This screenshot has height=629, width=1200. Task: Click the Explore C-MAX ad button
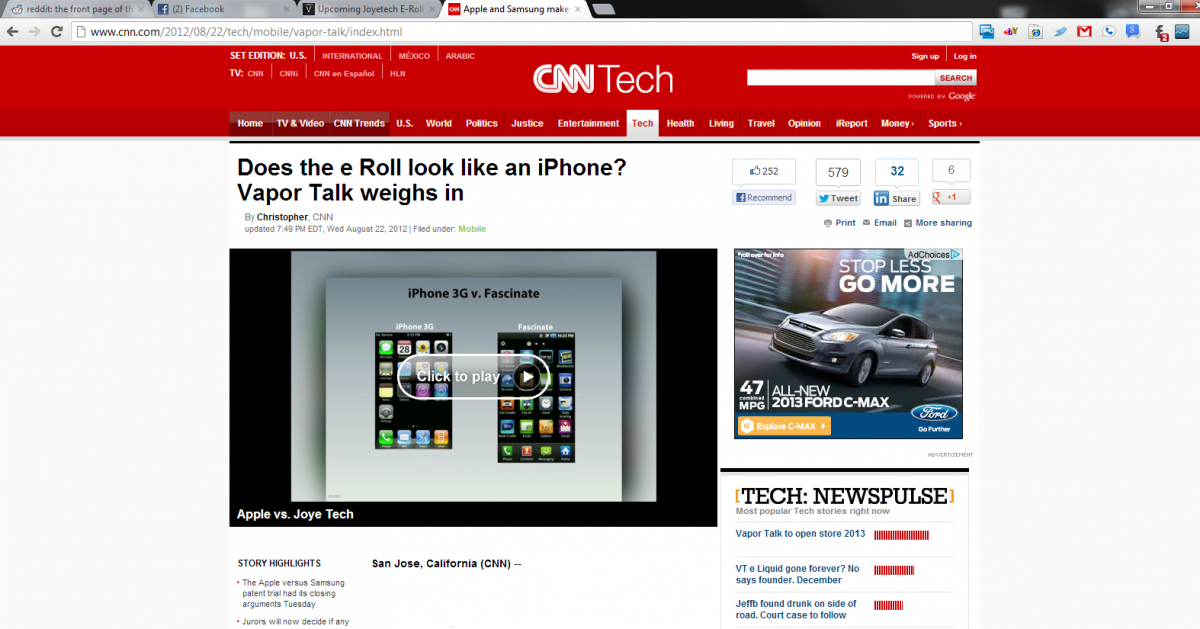(x=784, y=426)
